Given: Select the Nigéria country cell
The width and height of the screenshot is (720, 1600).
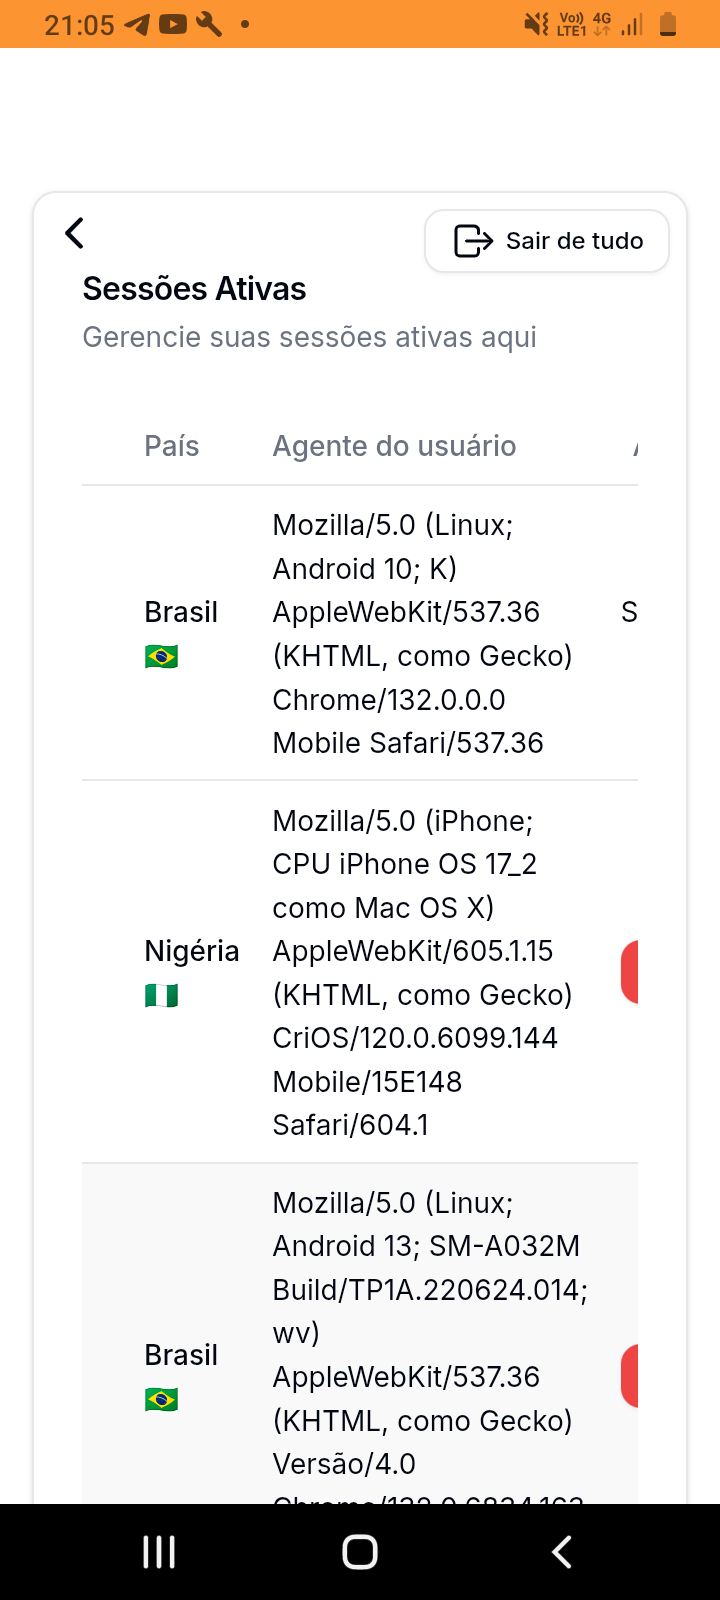Looking at the screenshot, I should 191,951.
